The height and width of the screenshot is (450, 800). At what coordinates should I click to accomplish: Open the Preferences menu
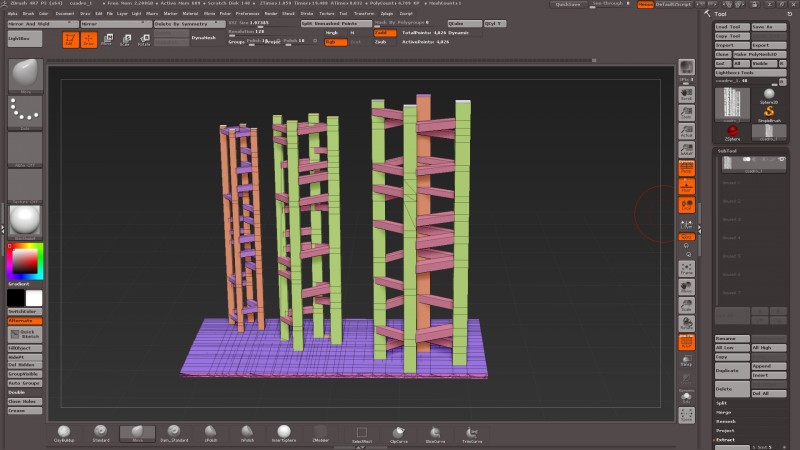pyautogui.click(x=246, y=13)
